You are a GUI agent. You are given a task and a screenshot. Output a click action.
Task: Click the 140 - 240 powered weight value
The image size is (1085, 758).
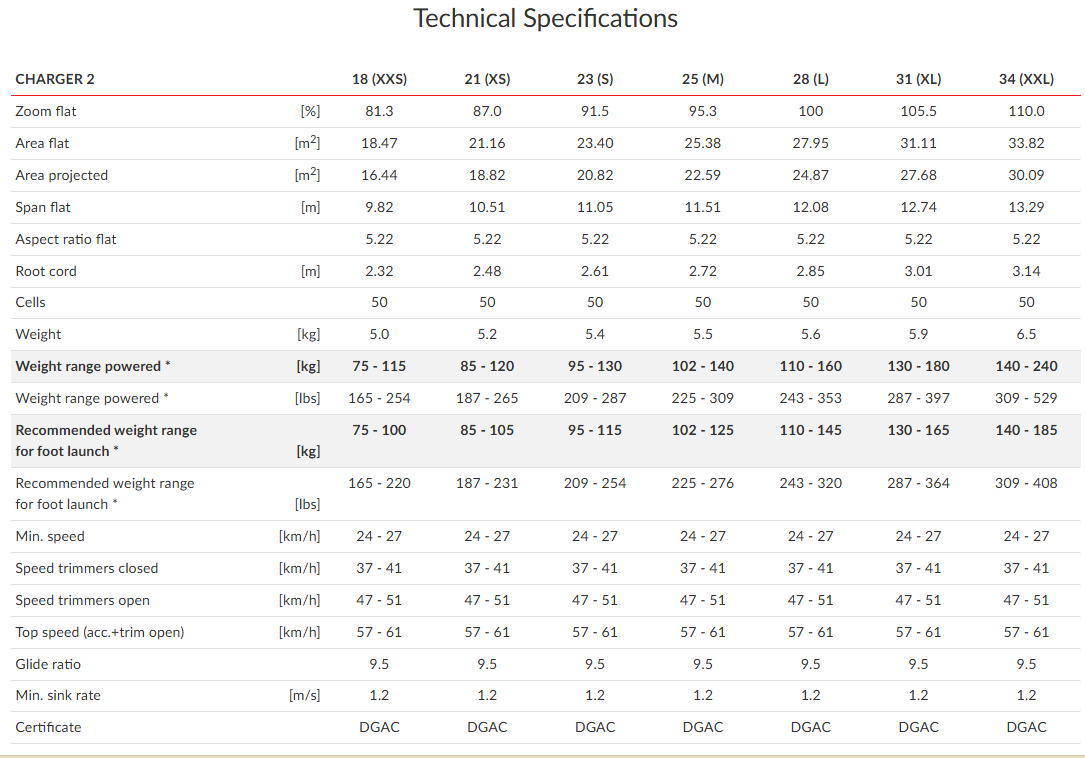click(x=1026, y=366)
